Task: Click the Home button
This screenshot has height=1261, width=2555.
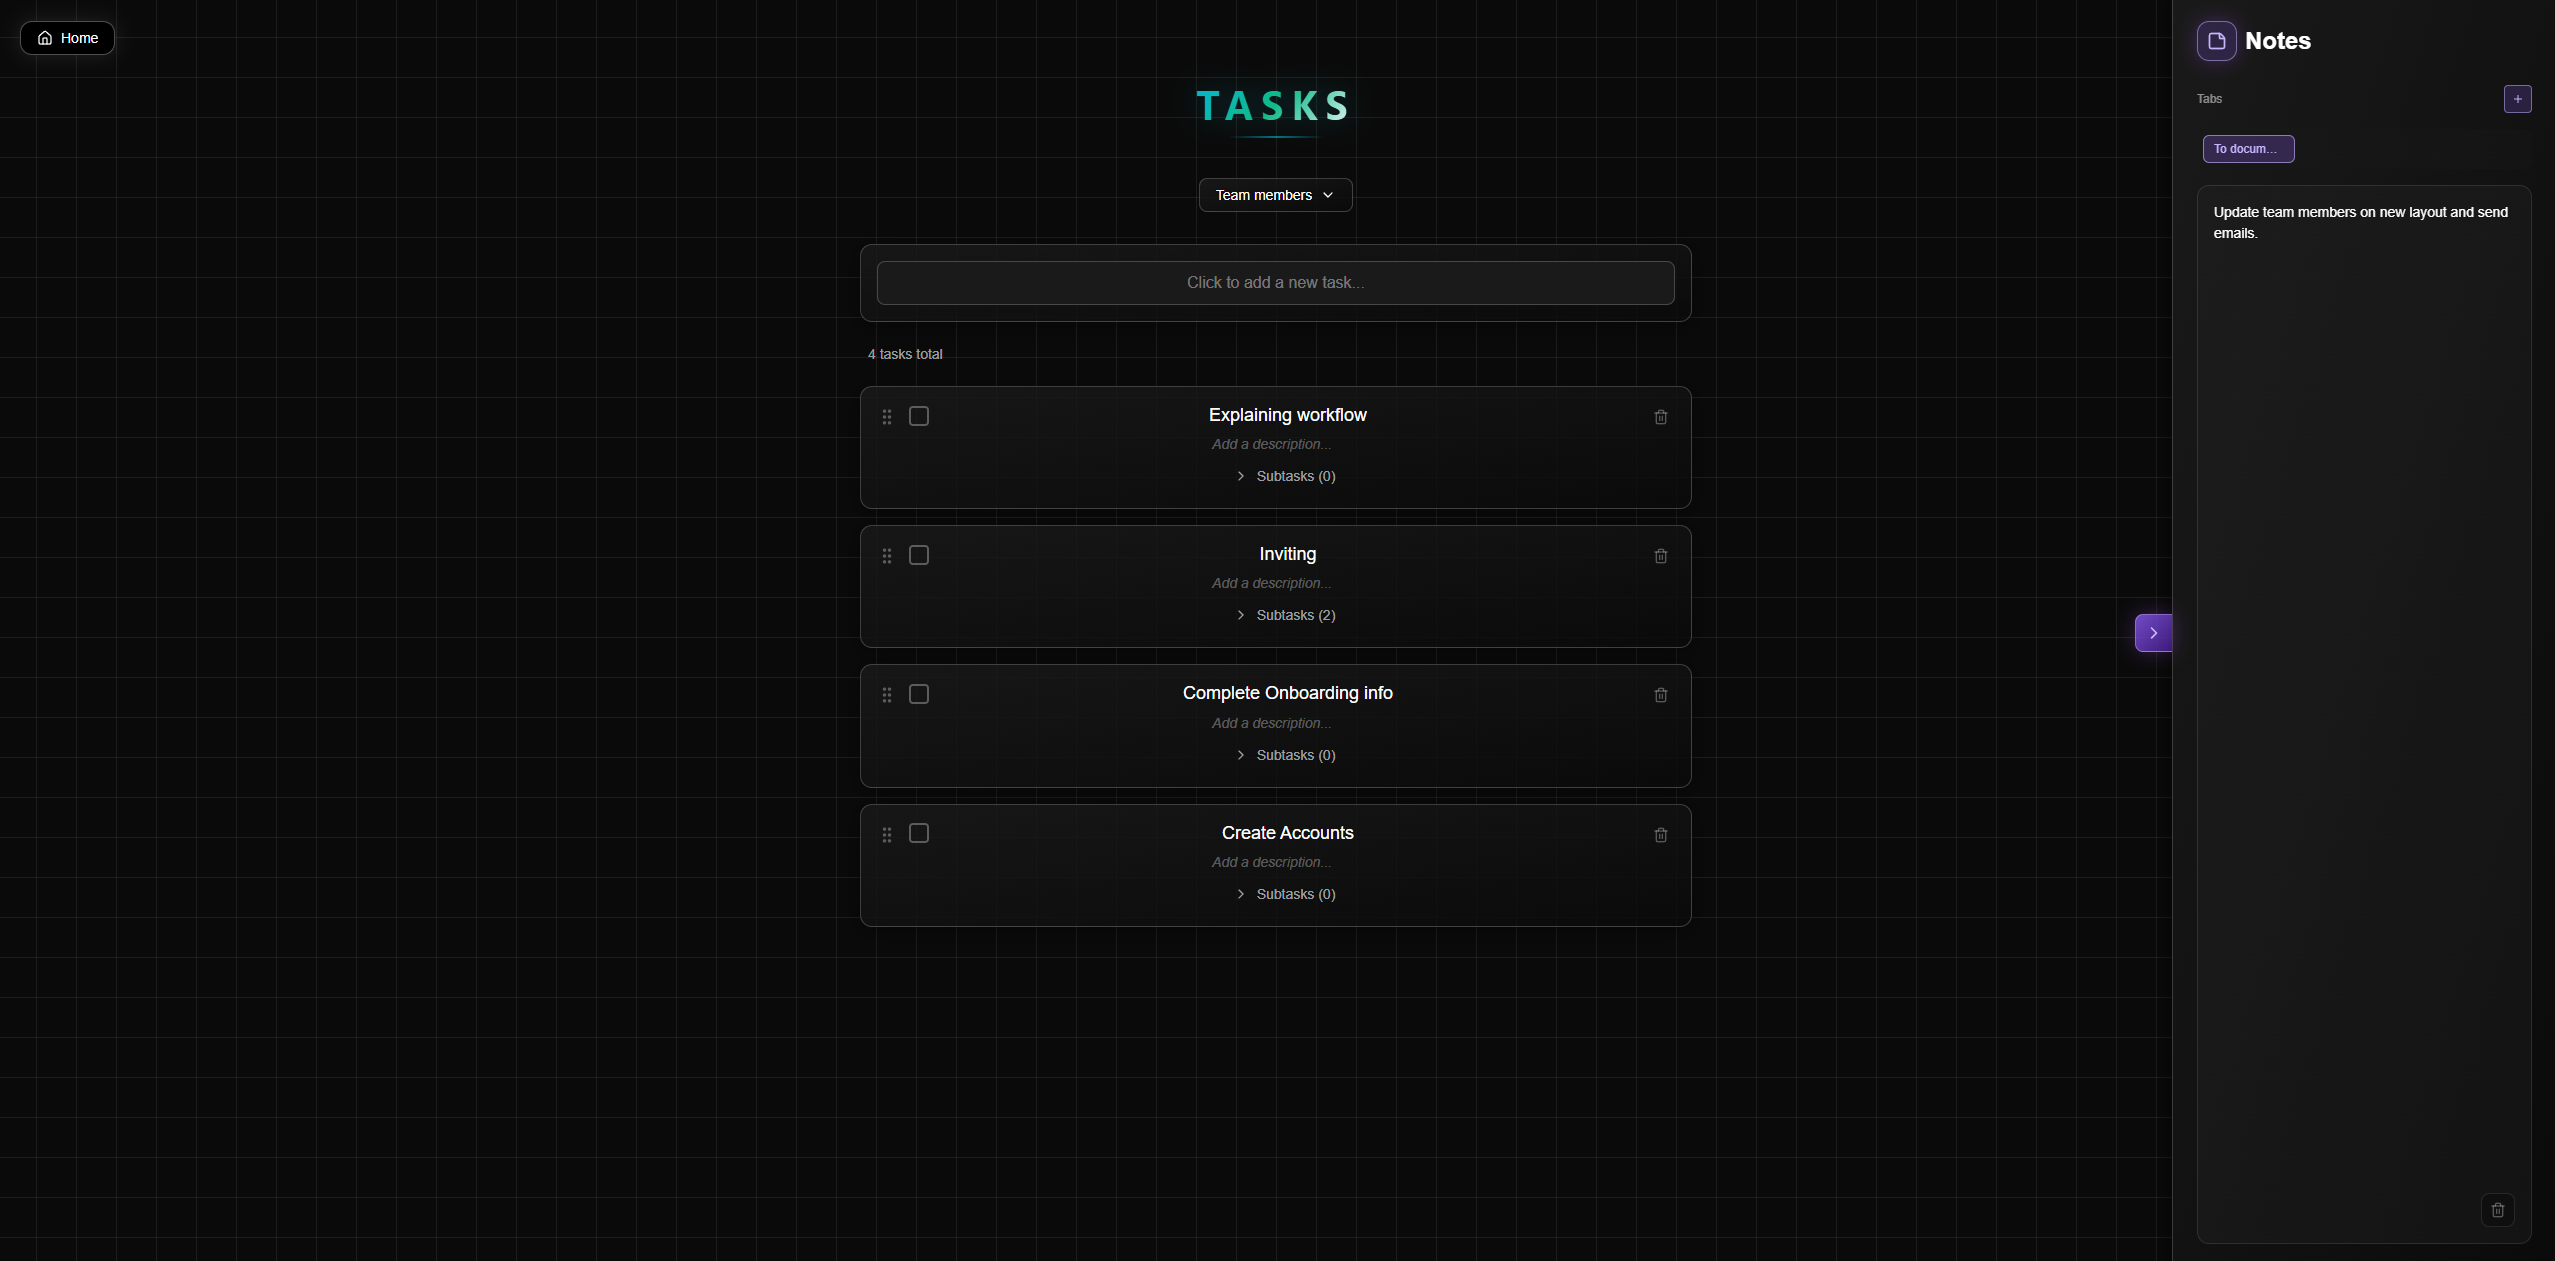Action: click(x=66, y=37)
